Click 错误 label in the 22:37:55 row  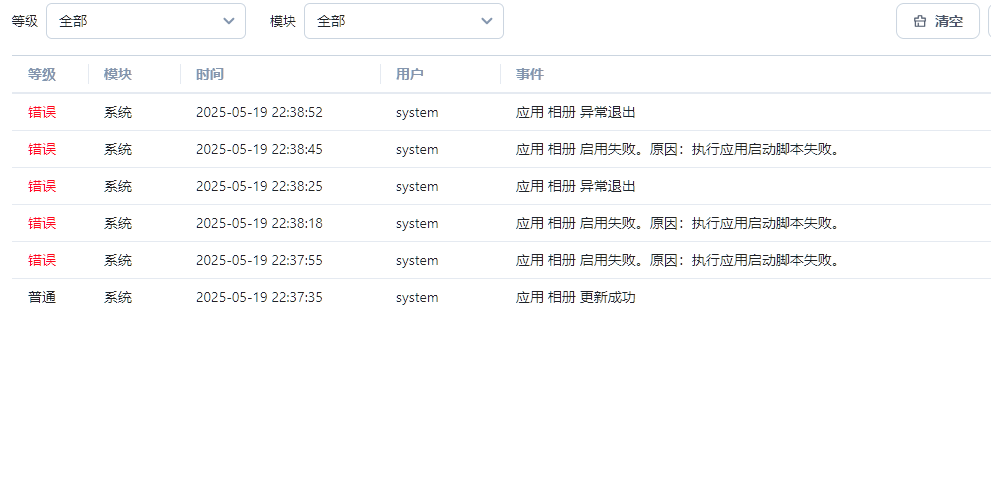point(42,260)
